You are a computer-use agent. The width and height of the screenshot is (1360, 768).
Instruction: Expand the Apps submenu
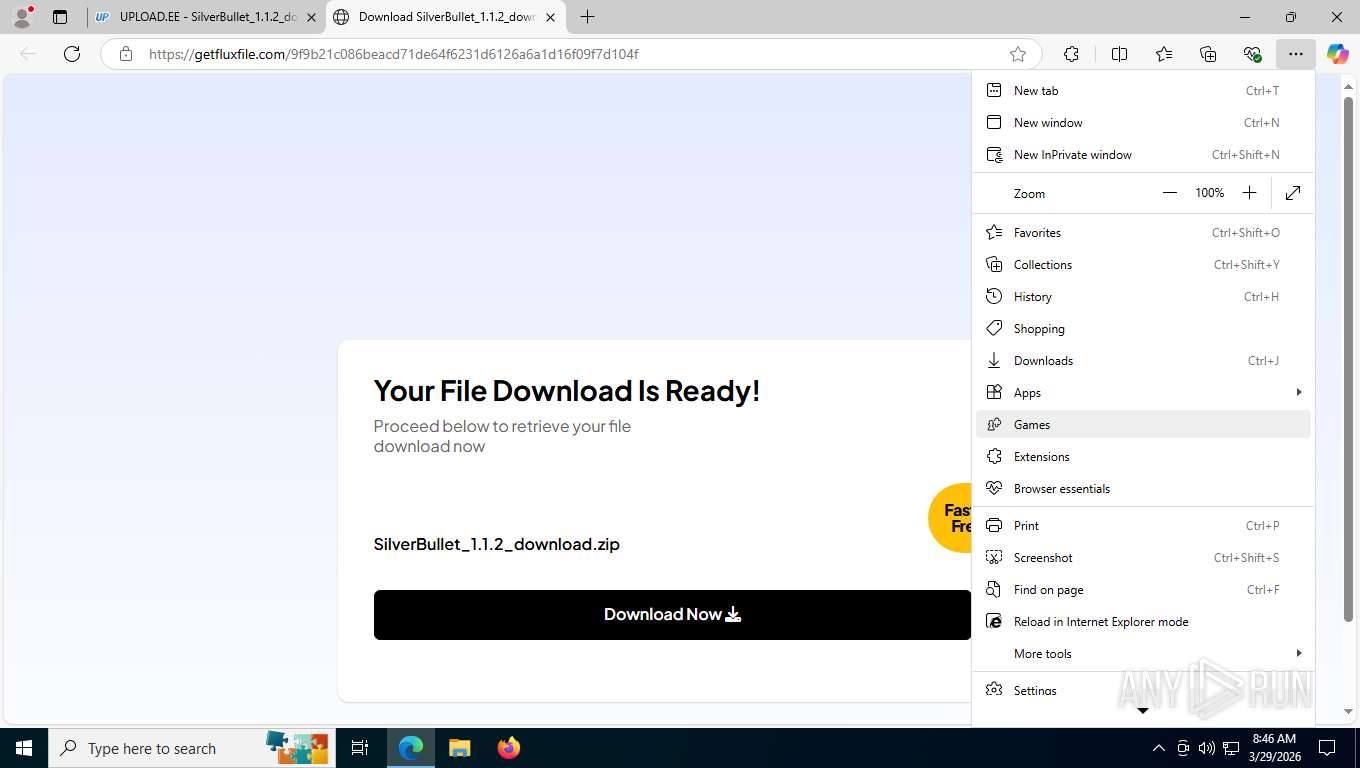tap(1143, 392)
